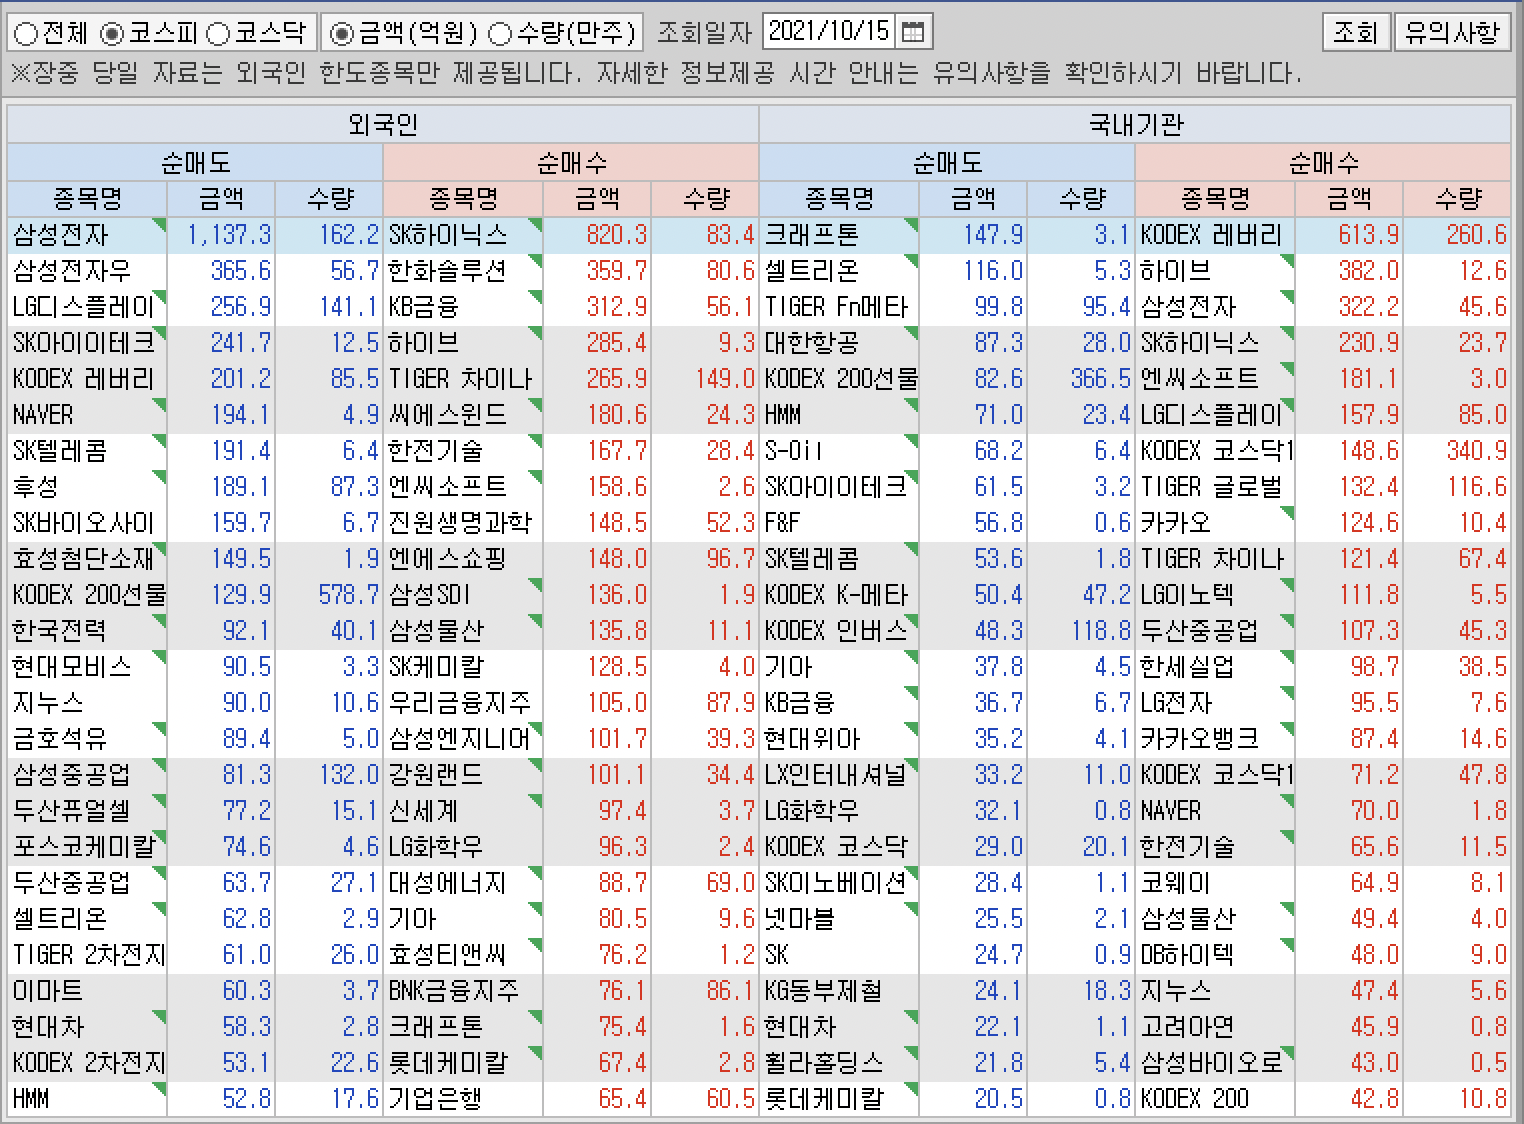Click 현대위아 stock name
1524x1124 pixels.
click(812, 739)
